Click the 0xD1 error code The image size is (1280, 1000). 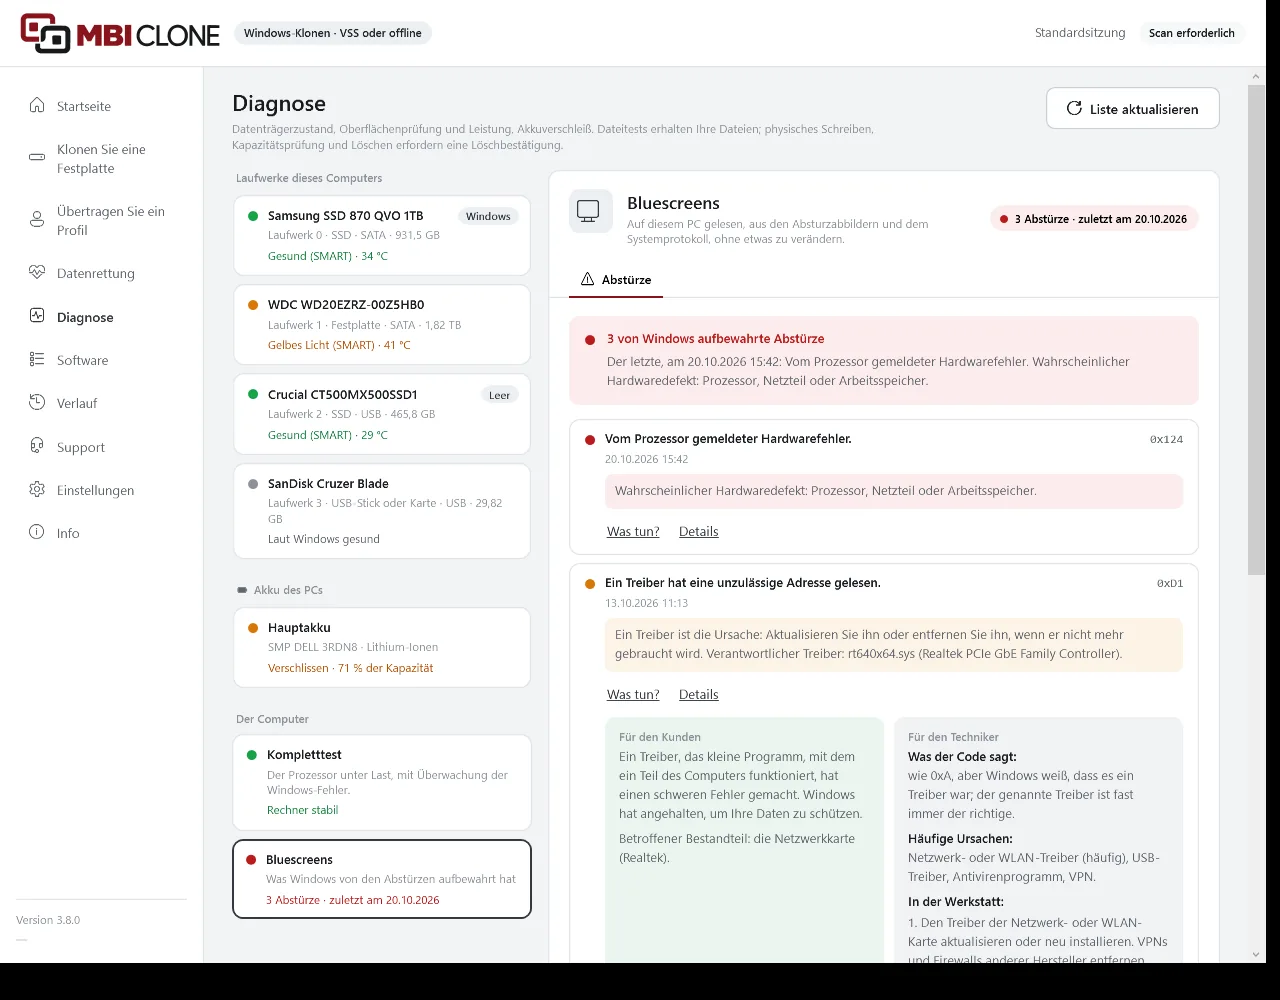[x=1170, y=583]
